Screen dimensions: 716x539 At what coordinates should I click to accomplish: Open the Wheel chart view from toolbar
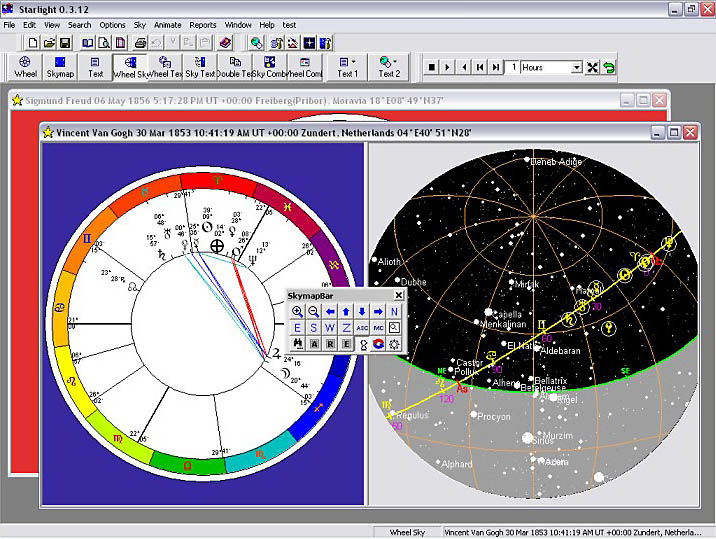coord(25,67)
